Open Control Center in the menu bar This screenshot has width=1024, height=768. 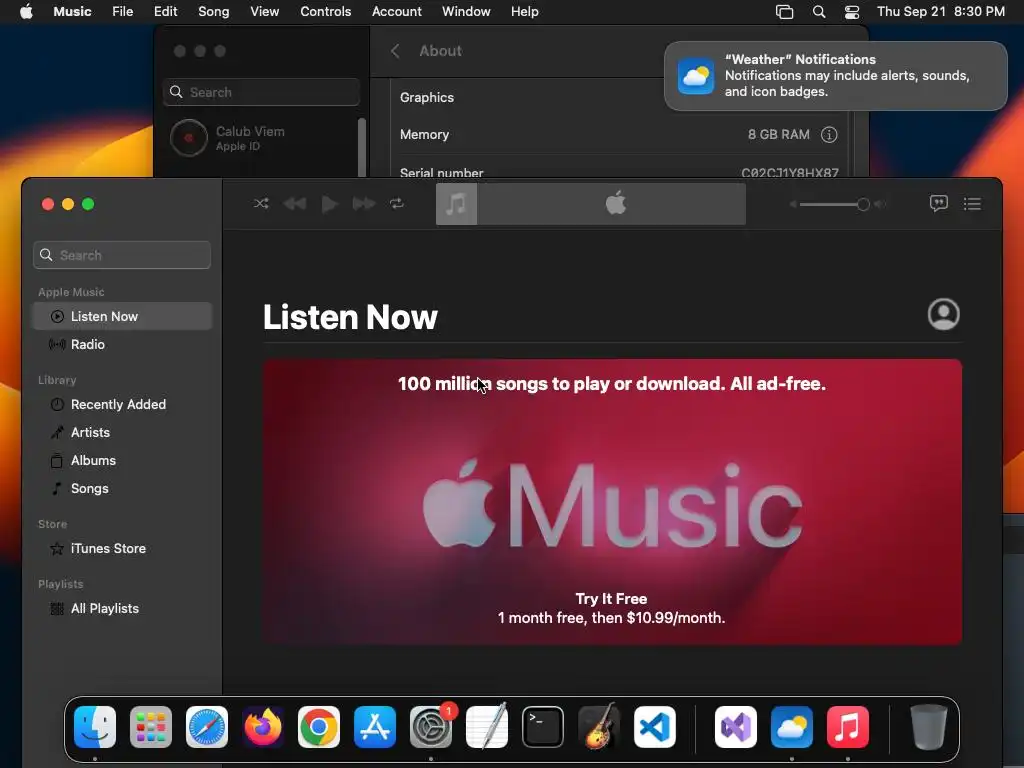[852, 12]
